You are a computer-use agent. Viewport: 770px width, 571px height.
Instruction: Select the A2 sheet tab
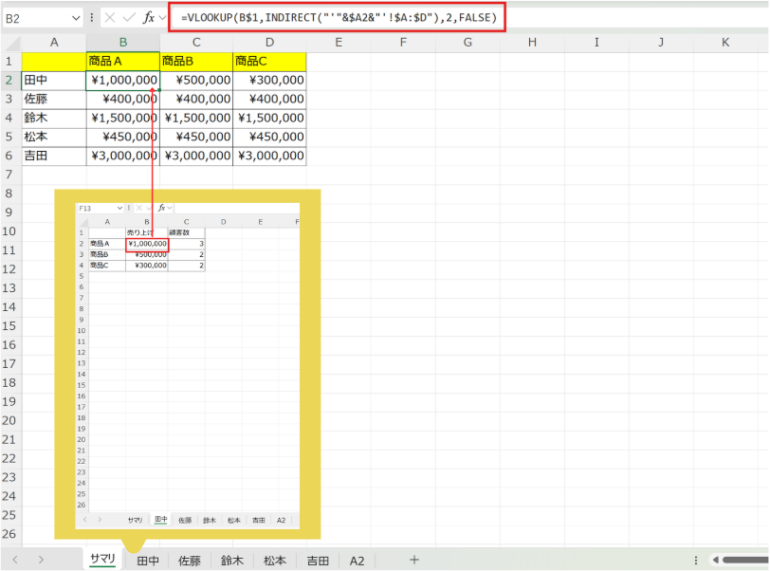click(358, 561)
